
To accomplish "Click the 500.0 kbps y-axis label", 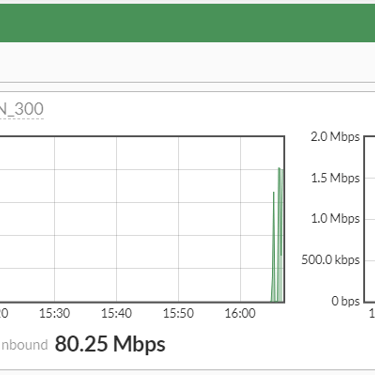I will pos(331,260).
